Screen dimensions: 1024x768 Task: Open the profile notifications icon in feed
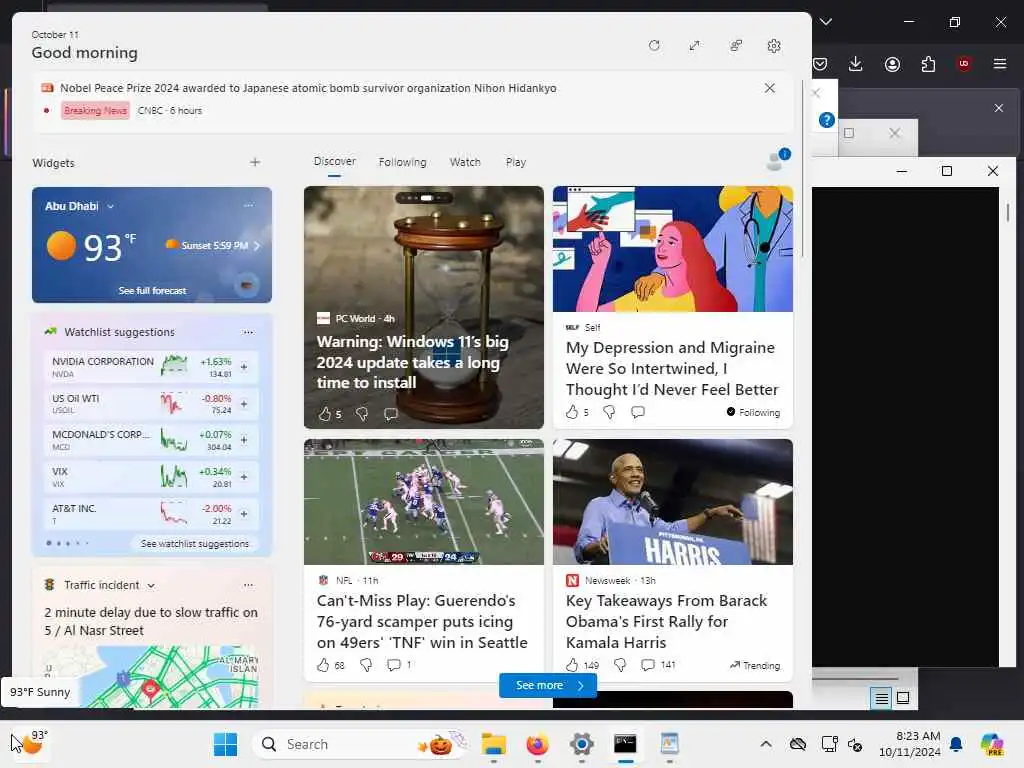[x=777, y=159]
